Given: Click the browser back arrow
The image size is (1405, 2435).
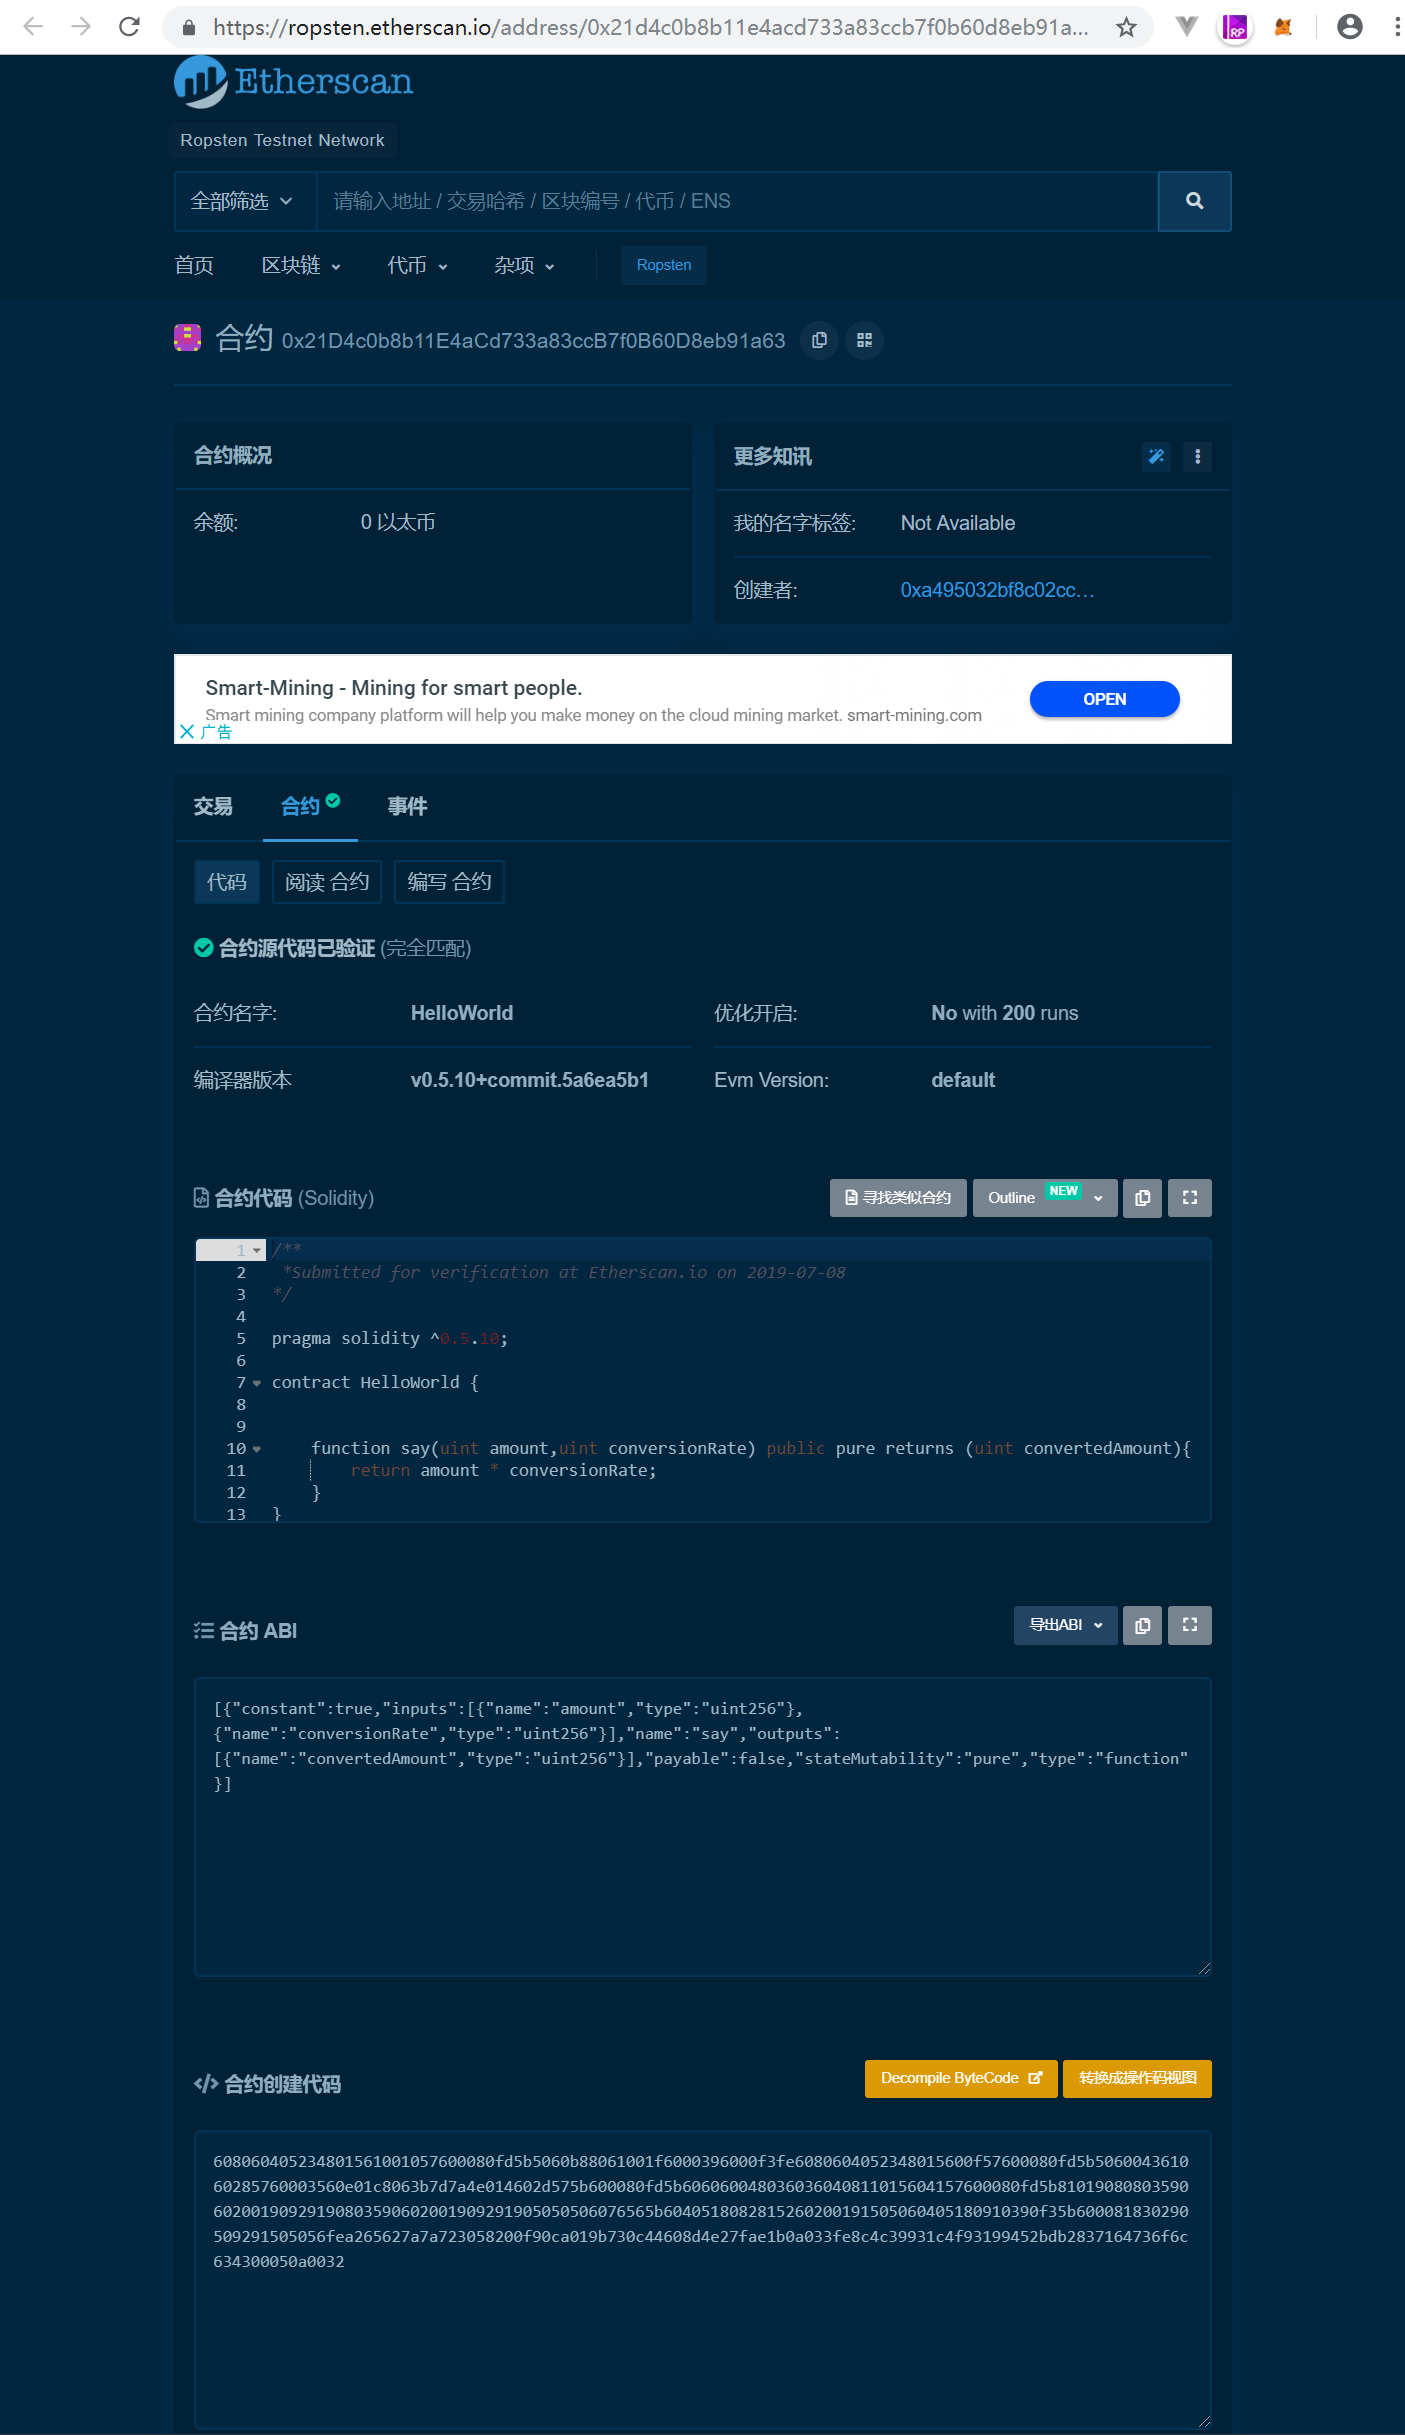Looking at the screenshot, I should point(33,27).
